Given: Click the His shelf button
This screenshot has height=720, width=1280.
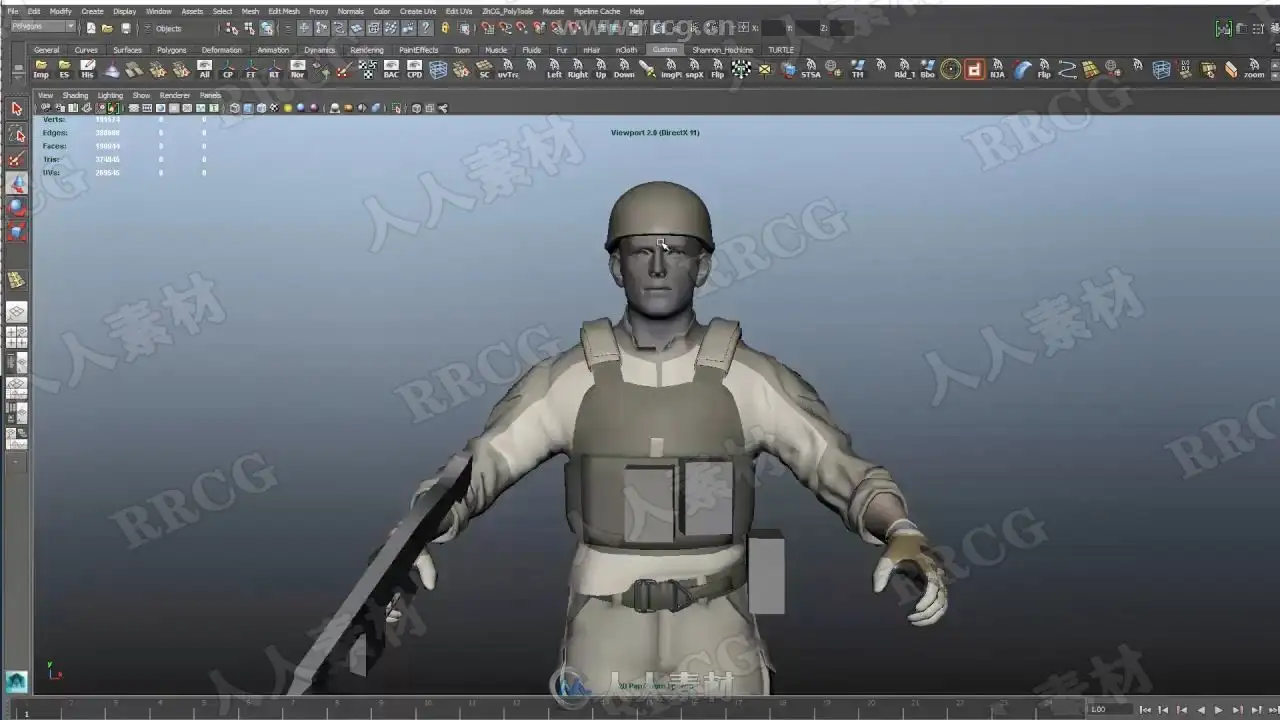Looking at the screenshot, I should click(x=88, y=69).
